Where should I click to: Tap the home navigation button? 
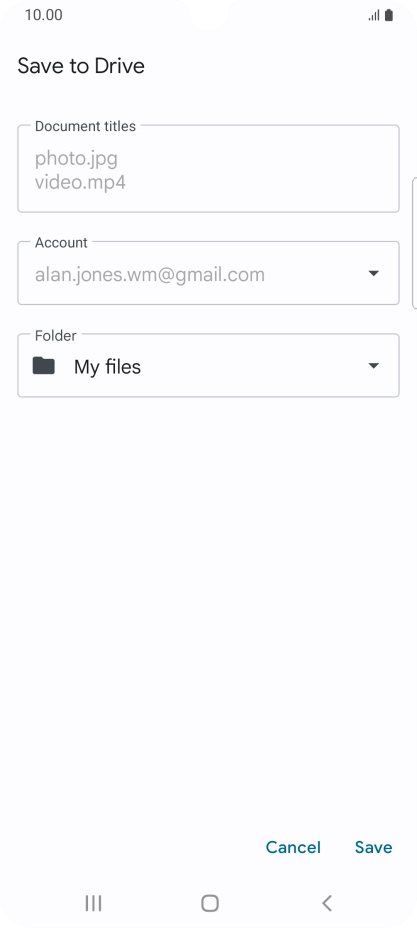(209, 903)
